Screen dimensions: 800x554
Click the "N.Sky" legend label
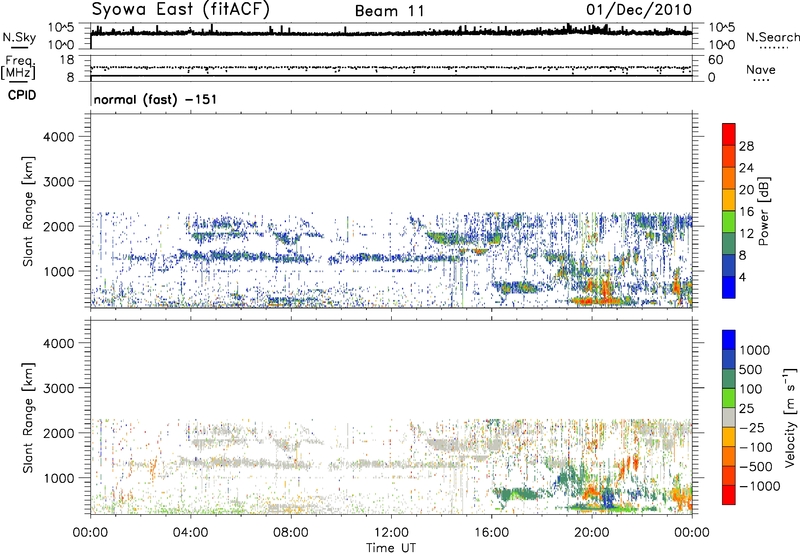[19, 37]
